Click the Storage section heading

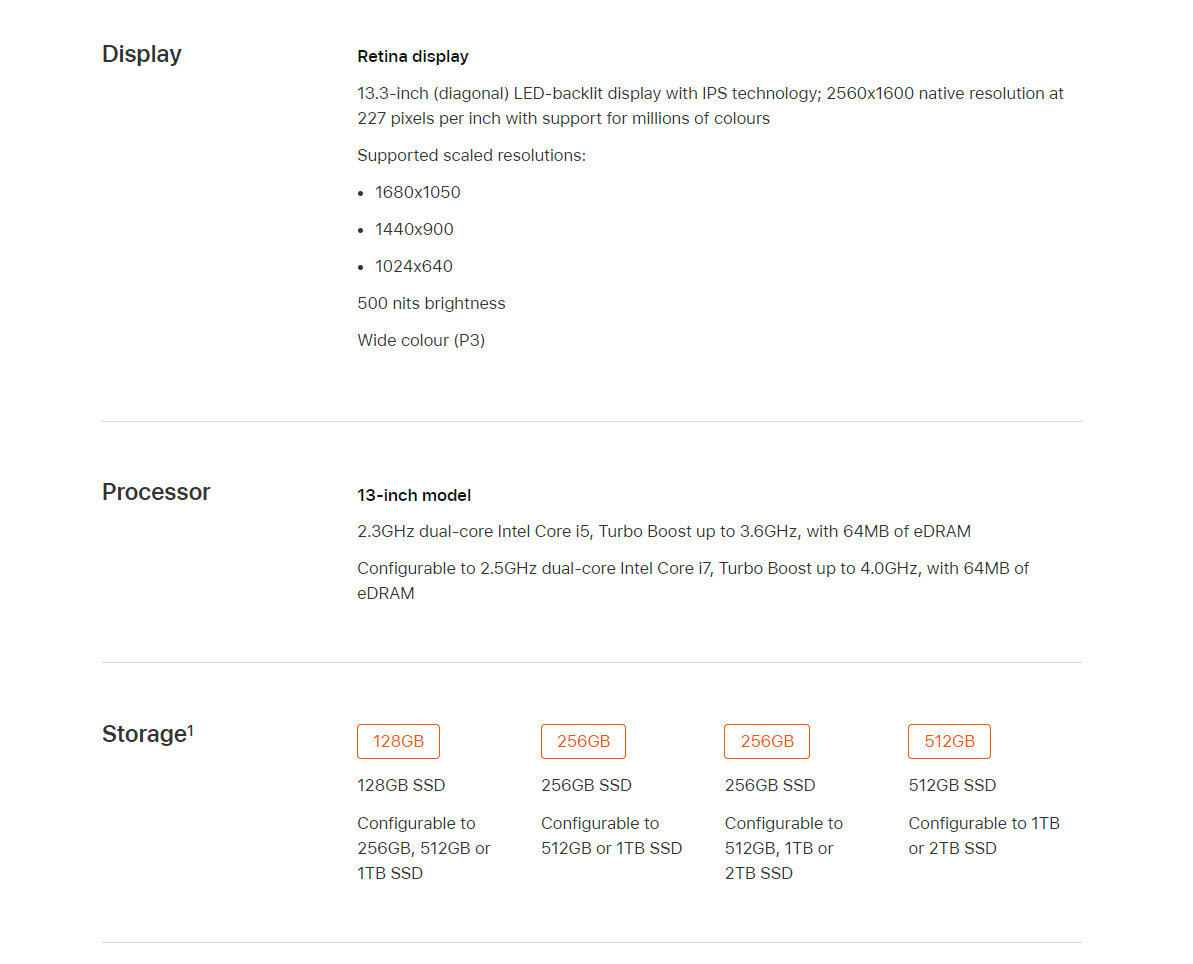point(145,734)
